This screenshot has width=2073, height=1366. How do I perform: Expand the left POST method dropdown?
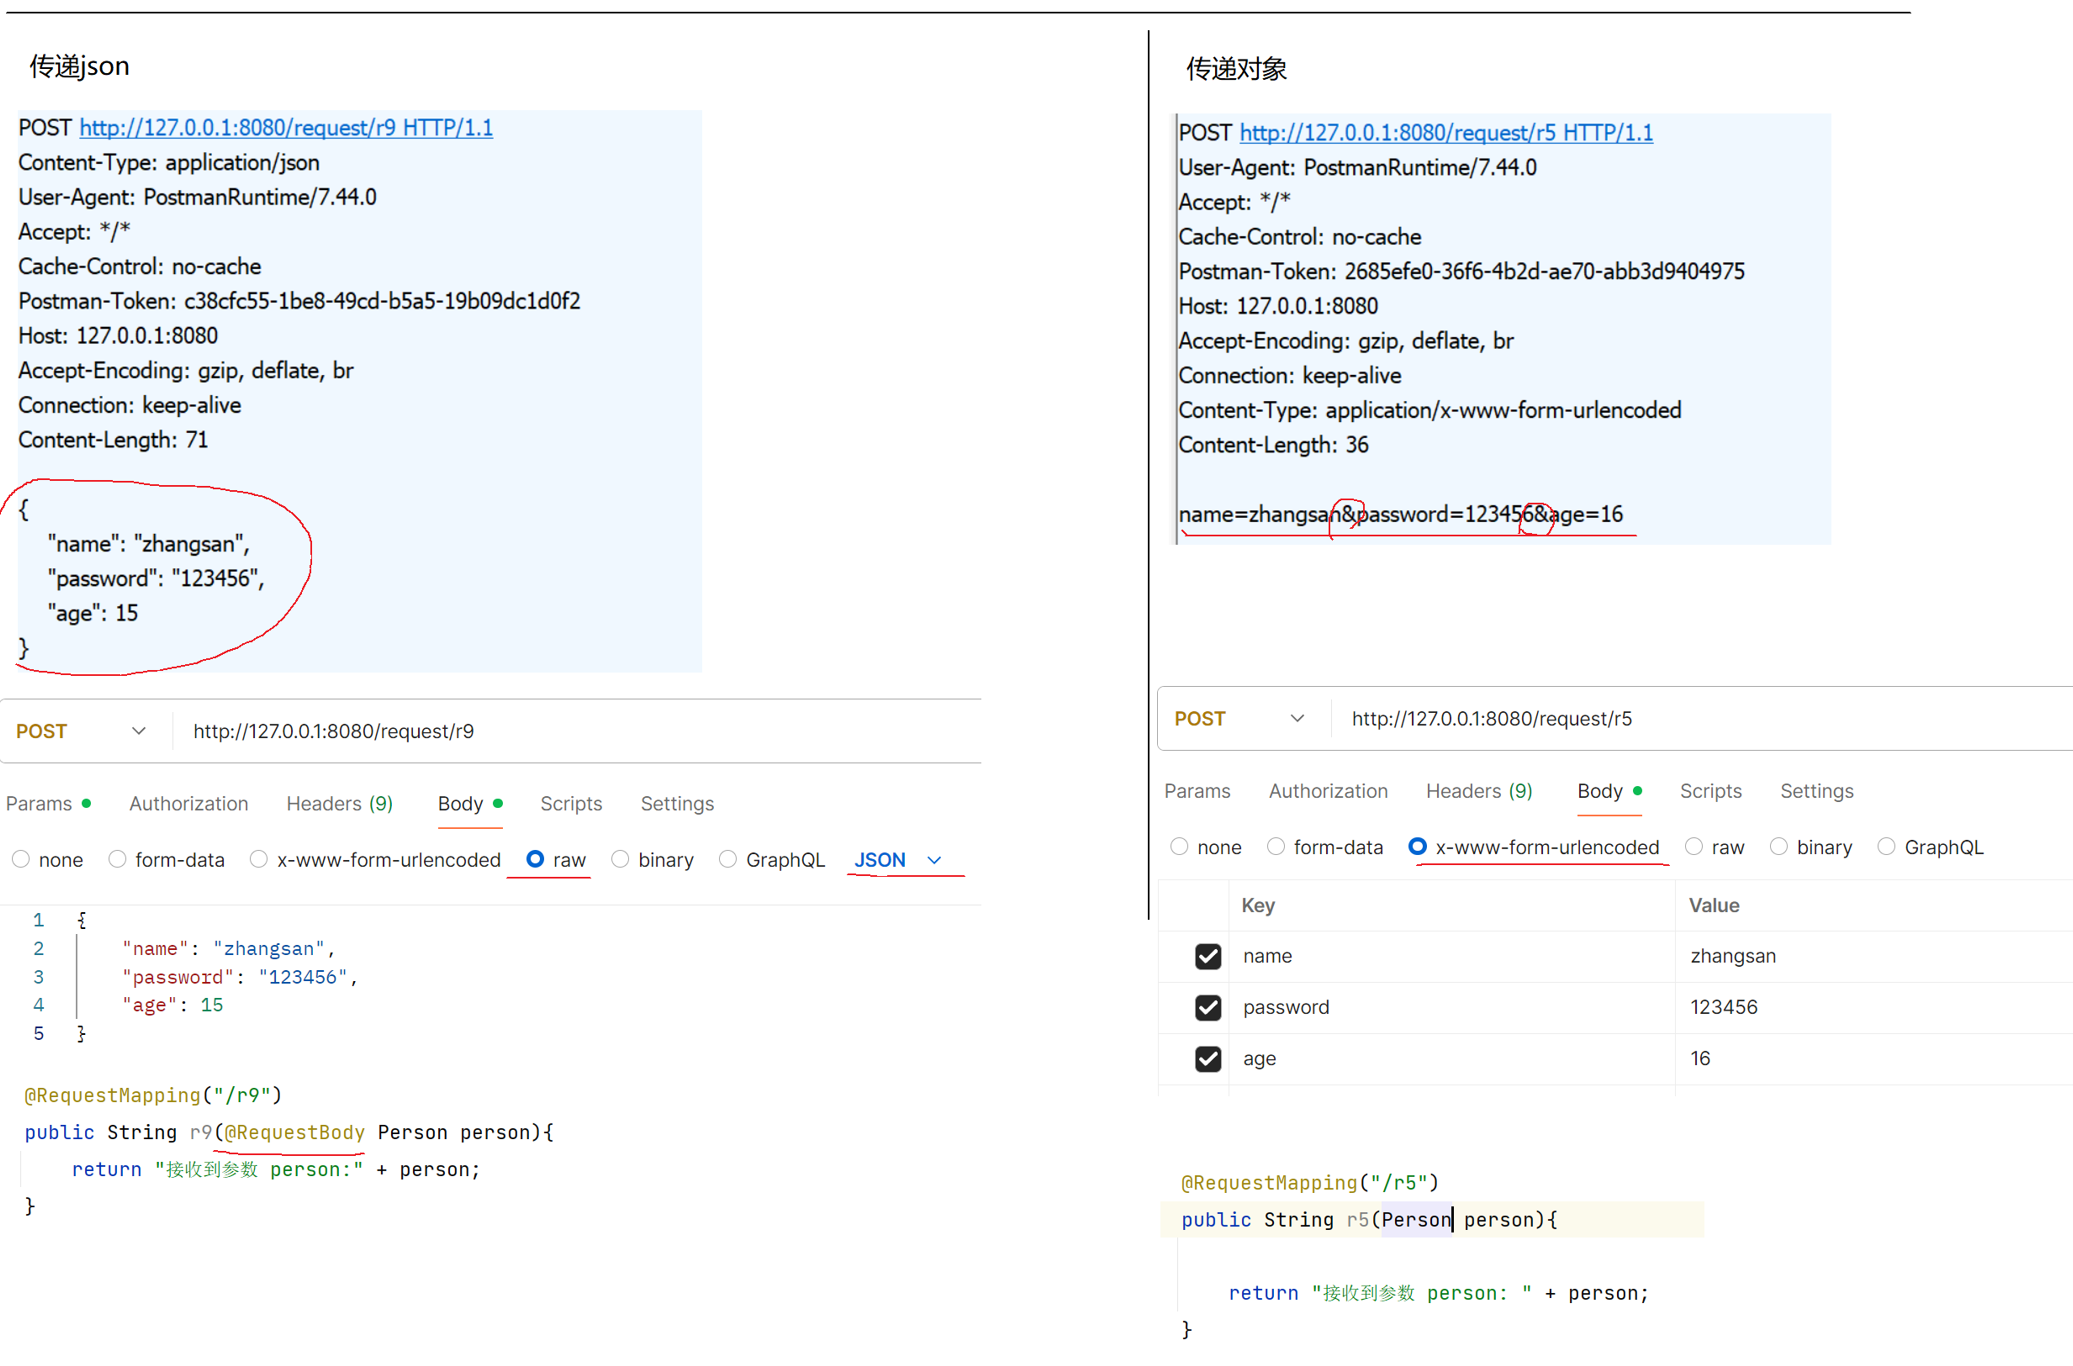tap(138, 731)
